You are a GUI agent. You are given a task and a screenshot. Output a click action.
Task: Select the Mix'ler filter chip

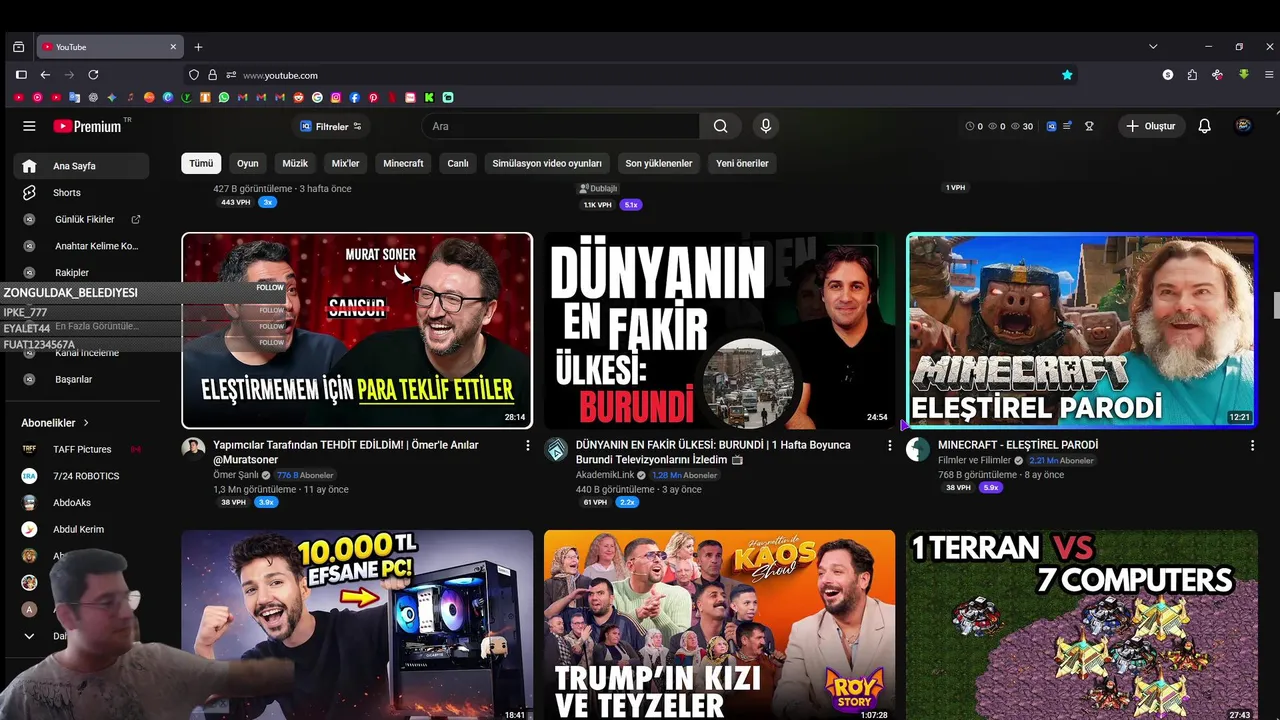point(345,163)
